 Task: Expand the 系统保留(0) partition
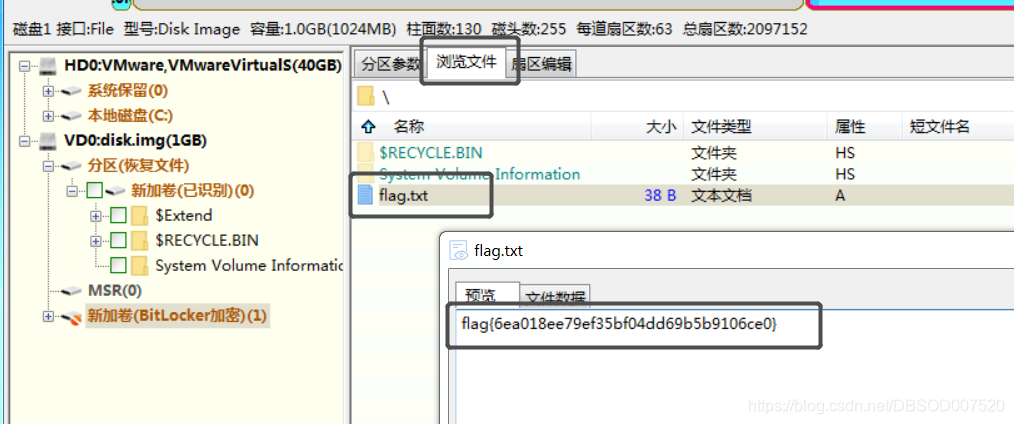[x=48, y=90]
